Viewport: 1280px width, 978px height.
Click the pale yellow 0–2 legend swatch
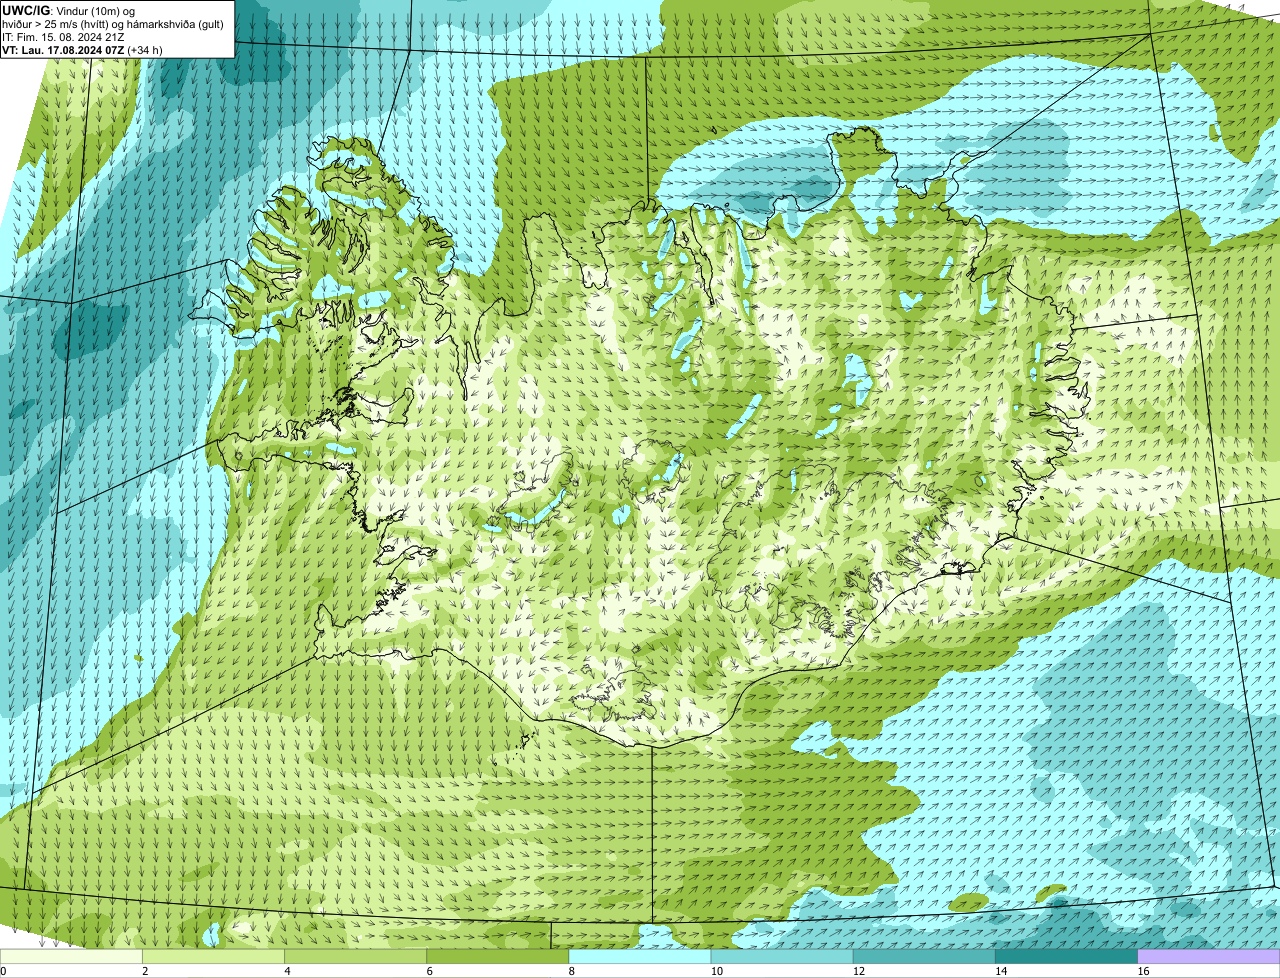pos(71,956)
